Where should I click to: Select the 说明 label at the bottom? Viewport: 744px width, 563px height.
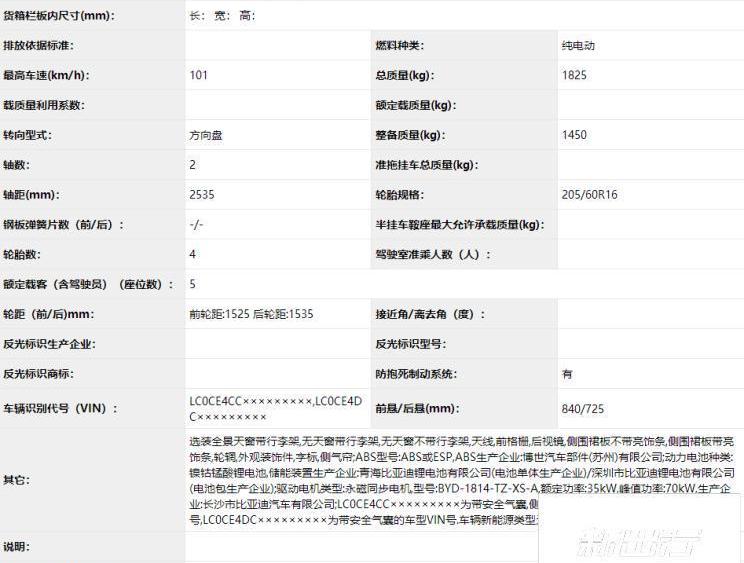[x=17, y=547]
